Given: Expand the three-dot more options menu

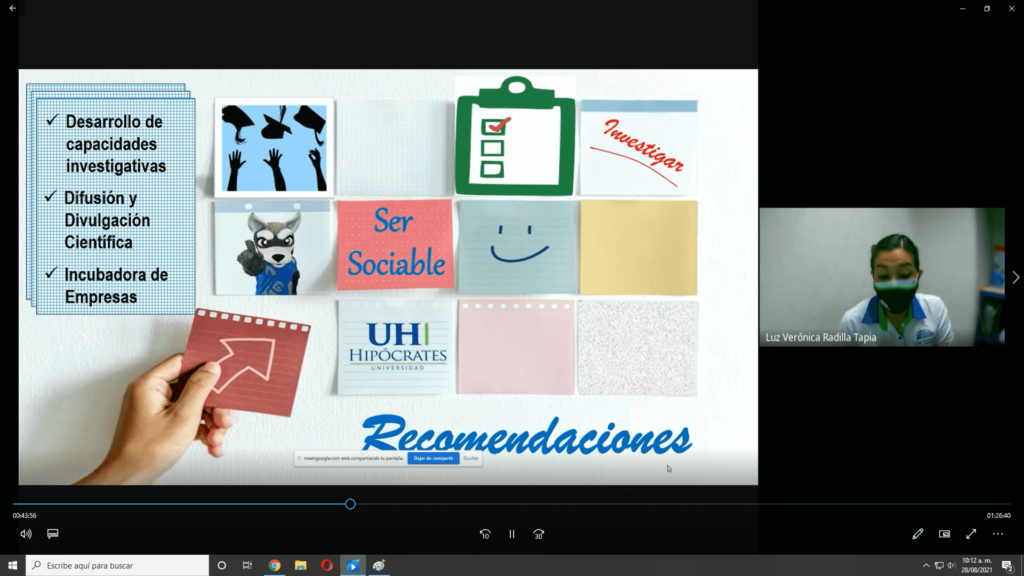Looking at the screenshot, I should coord(997,534).
